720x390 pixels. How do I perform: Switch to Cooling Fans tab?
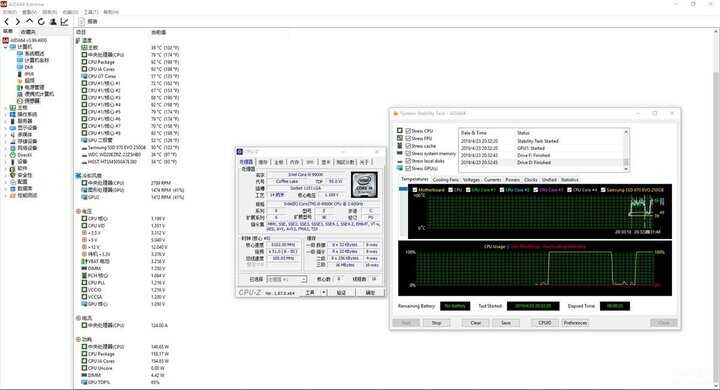pyautogui.click(x=445, y=180)
